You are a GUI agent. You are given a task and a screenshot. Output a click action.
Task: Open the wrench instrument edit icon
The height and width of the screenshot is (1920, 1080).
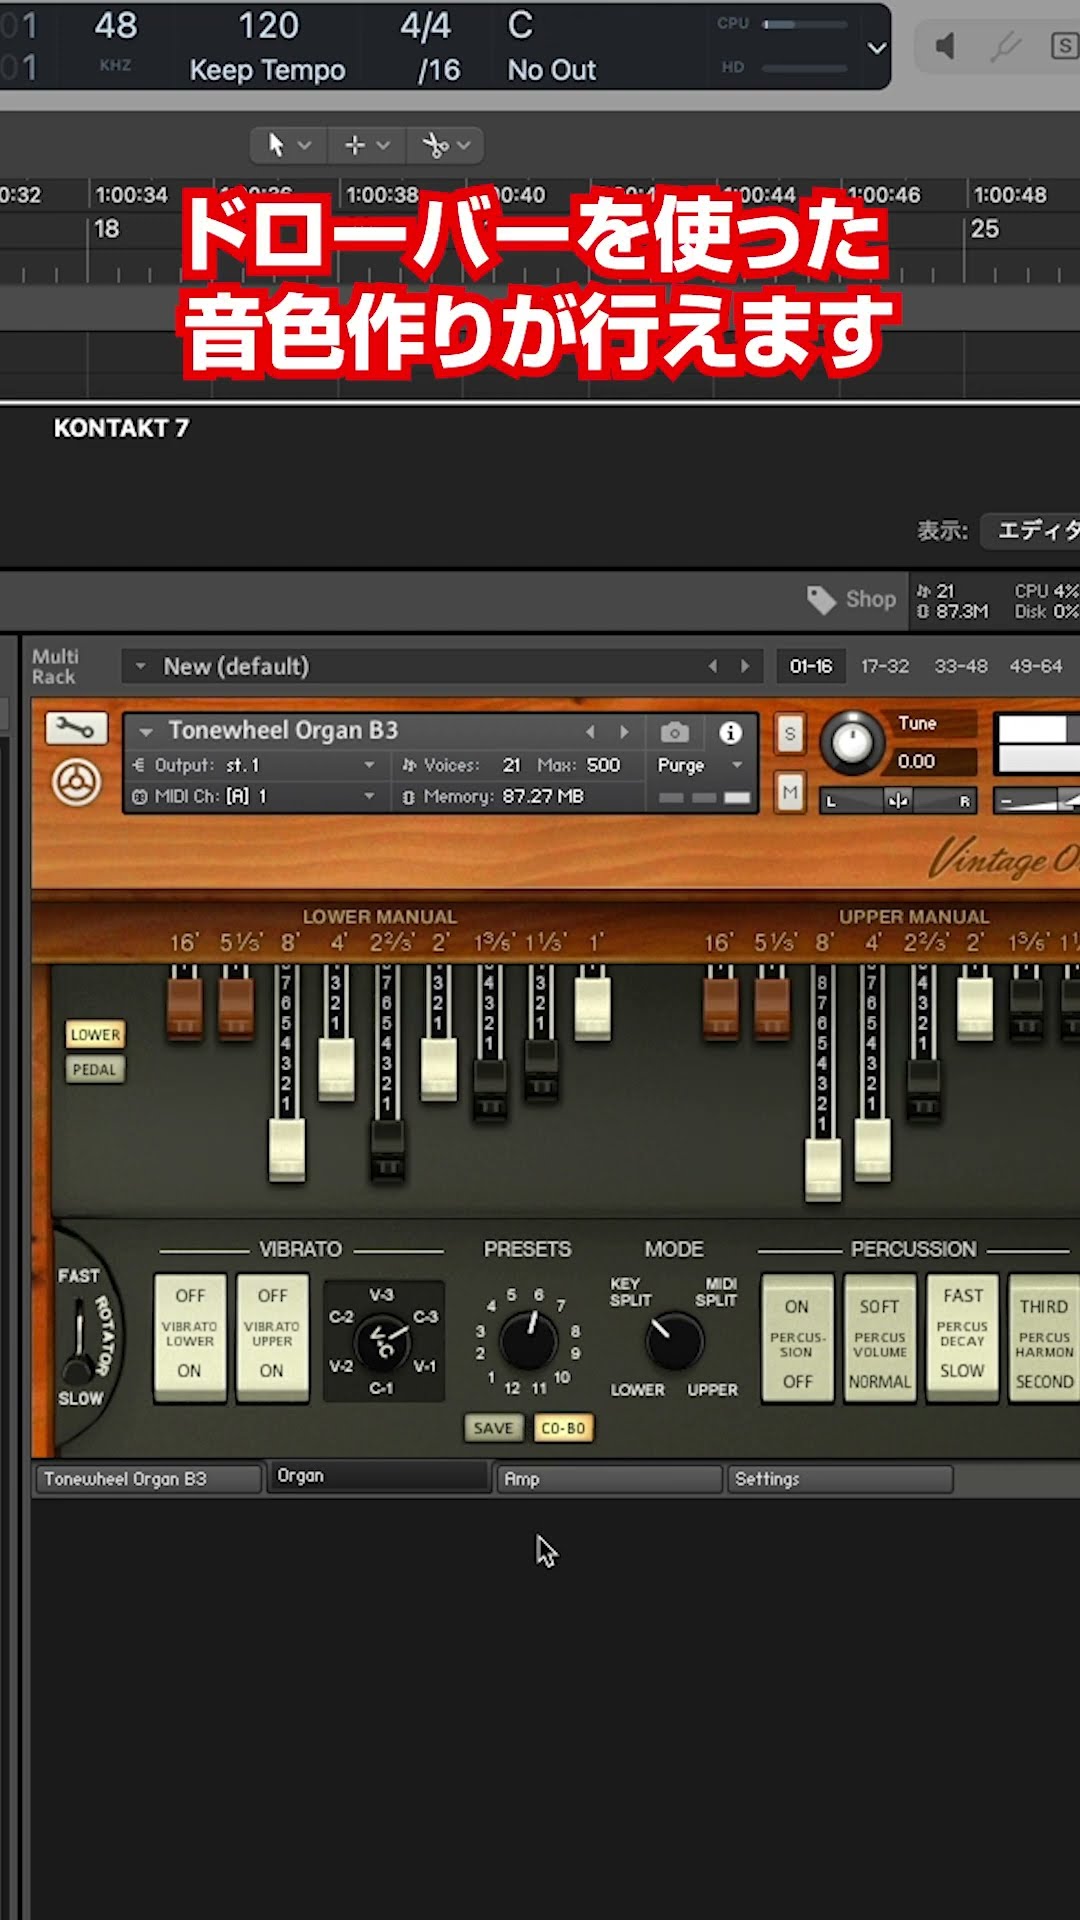(76, 729)
